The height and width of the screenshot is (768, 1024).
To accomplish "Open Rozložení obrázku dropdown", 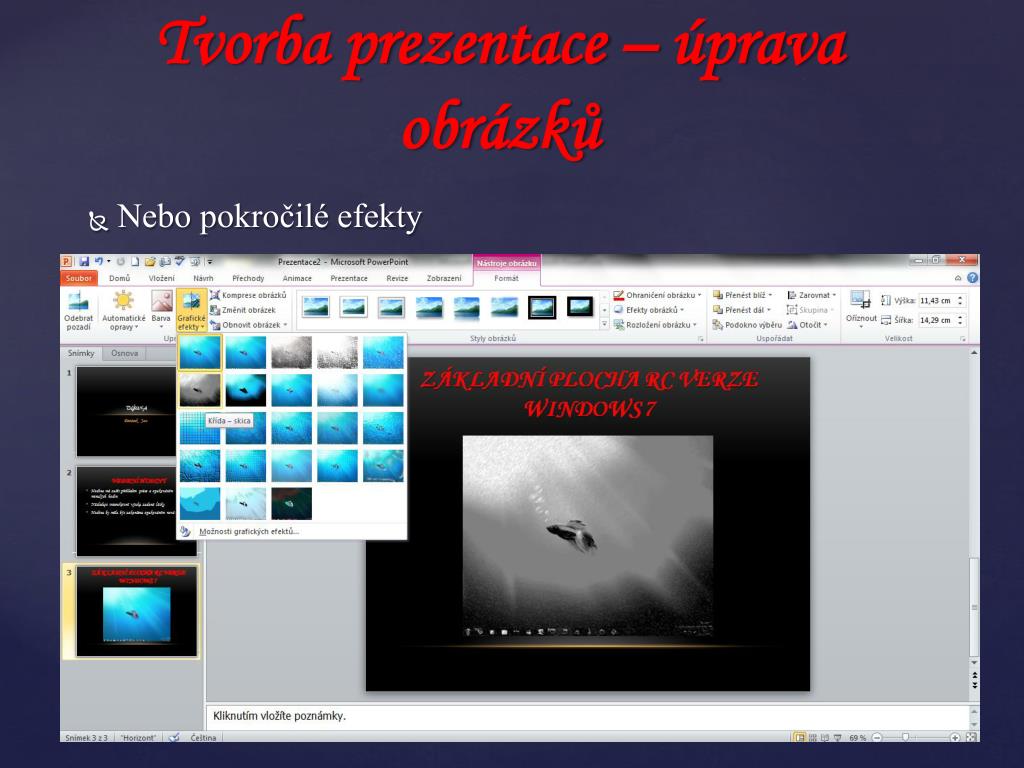I will (656, 325).
